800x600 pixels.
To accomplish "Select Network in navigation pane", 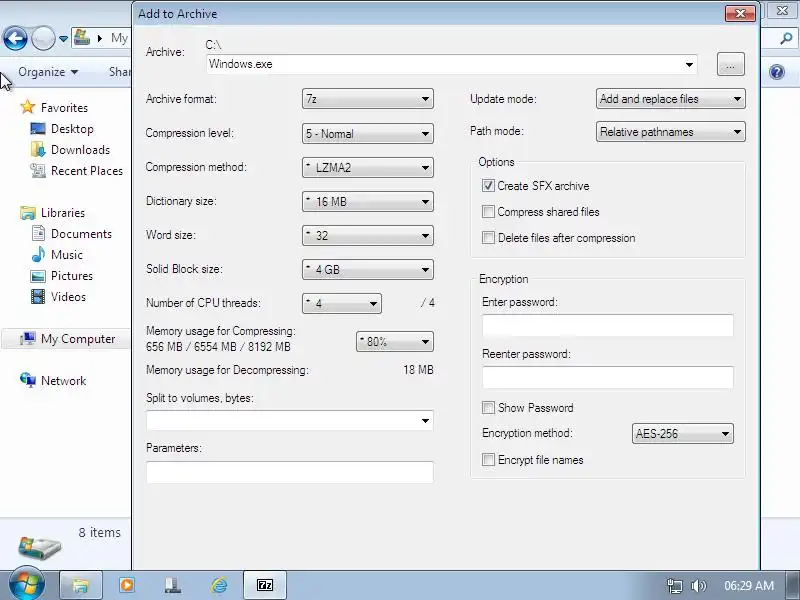I will pos(53,381).
